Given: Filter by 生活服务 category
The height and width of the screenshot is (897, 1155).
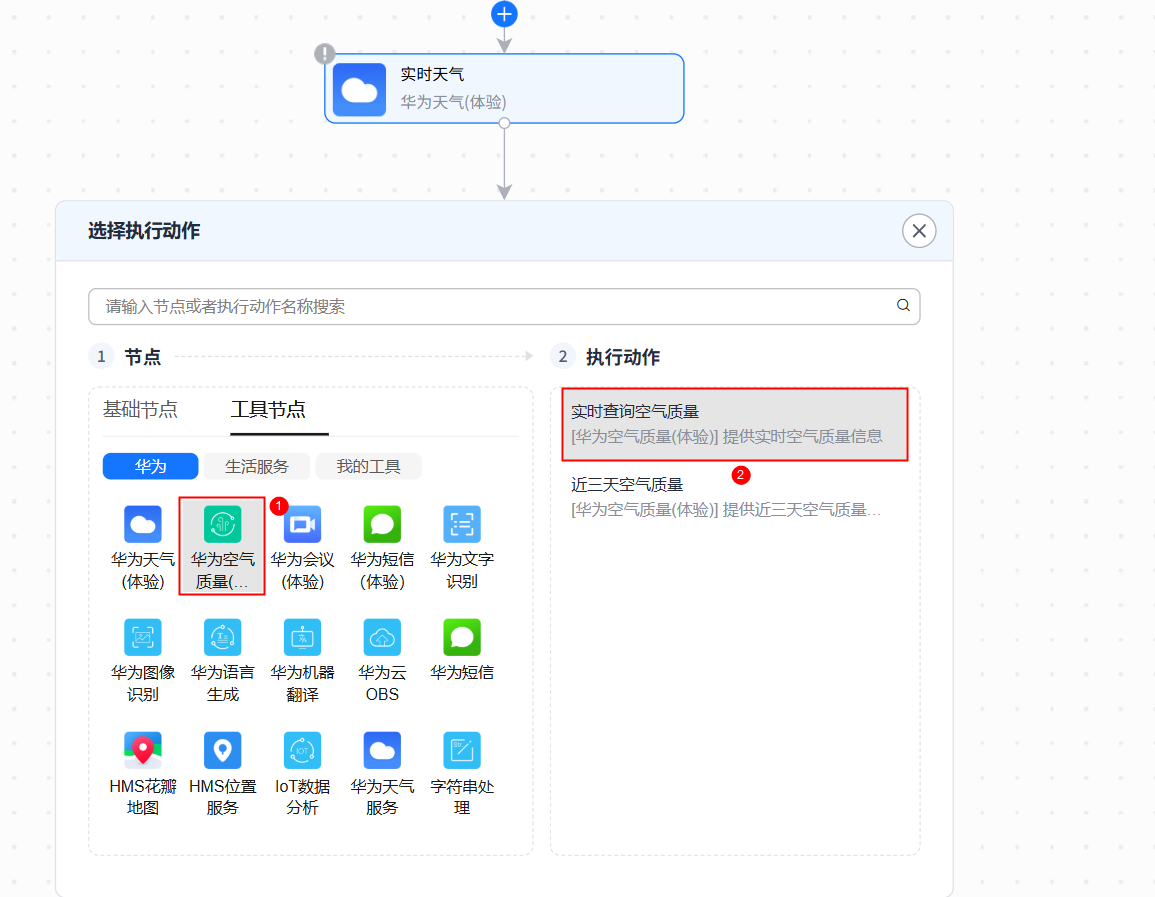Looking at the screenshot, I should coord(256,466).
